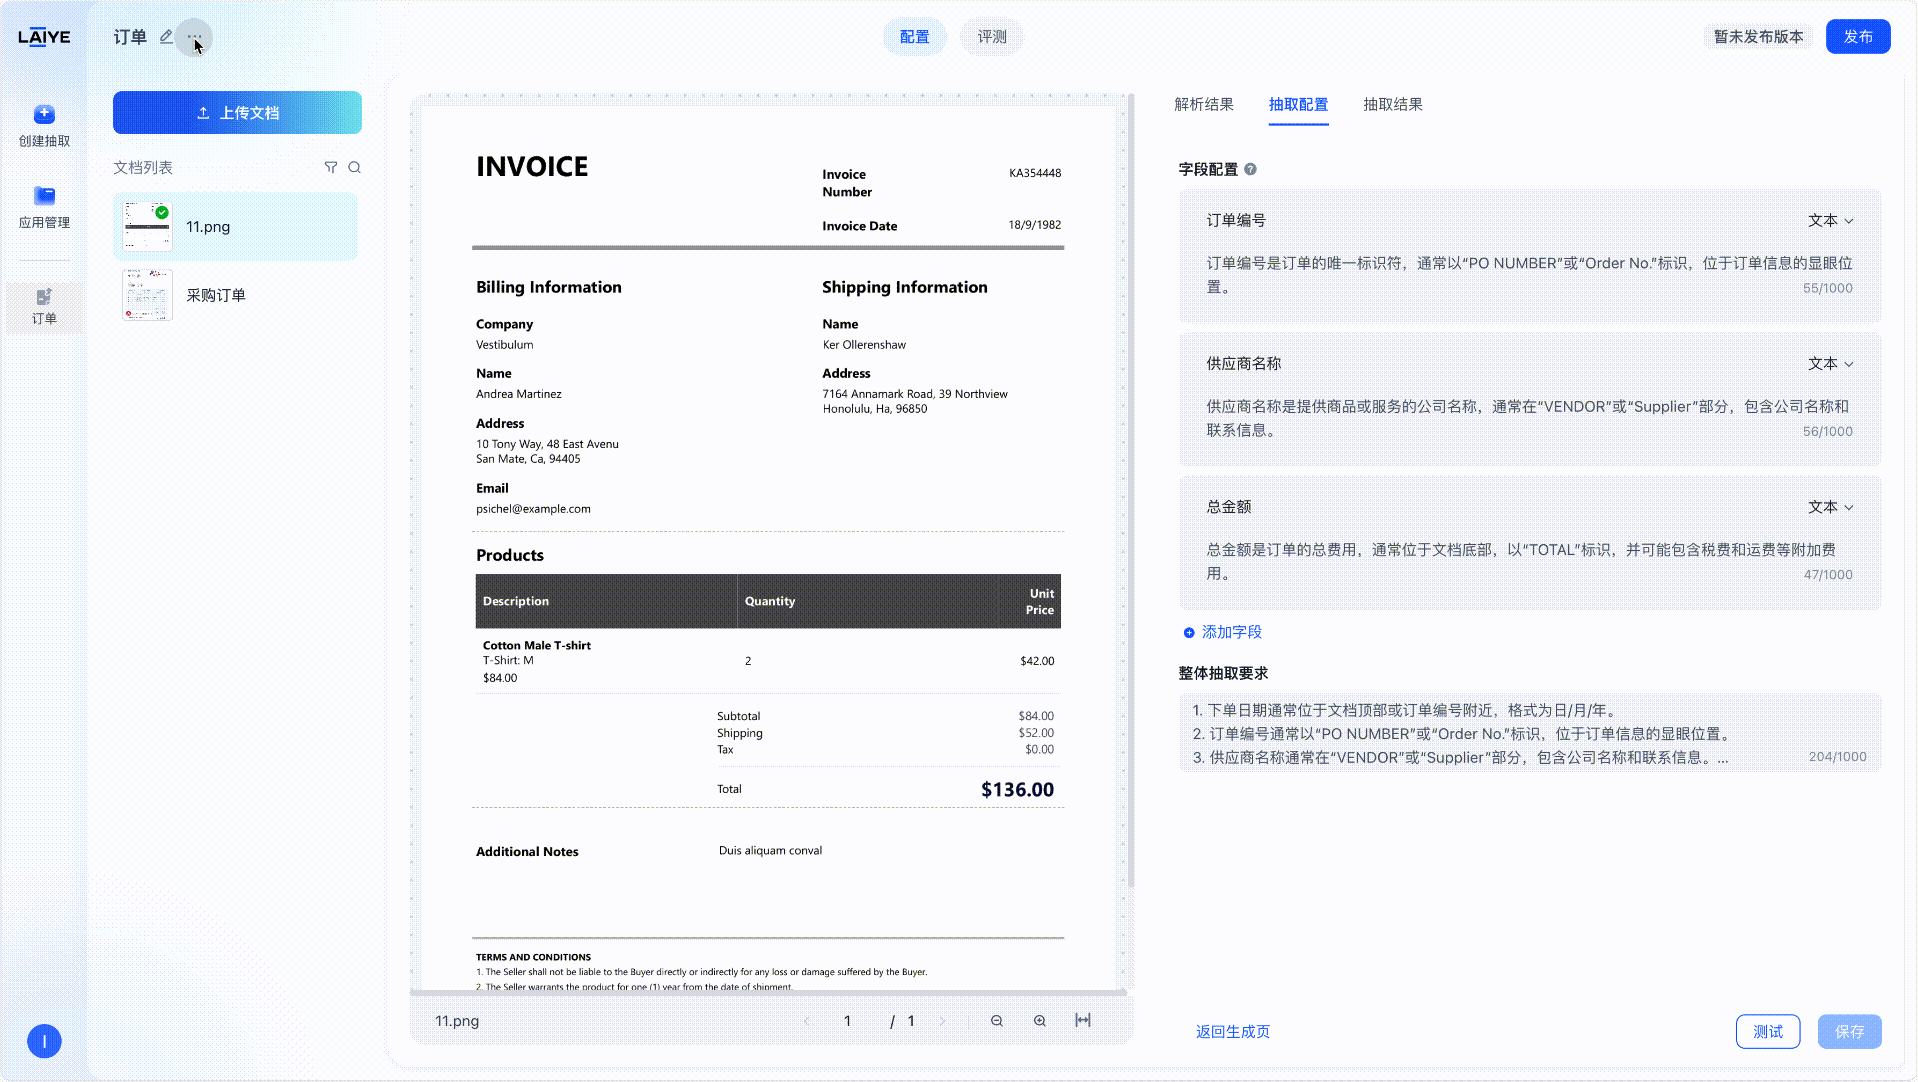Select the 订单 sidebar item

click(x=44, y=306)
